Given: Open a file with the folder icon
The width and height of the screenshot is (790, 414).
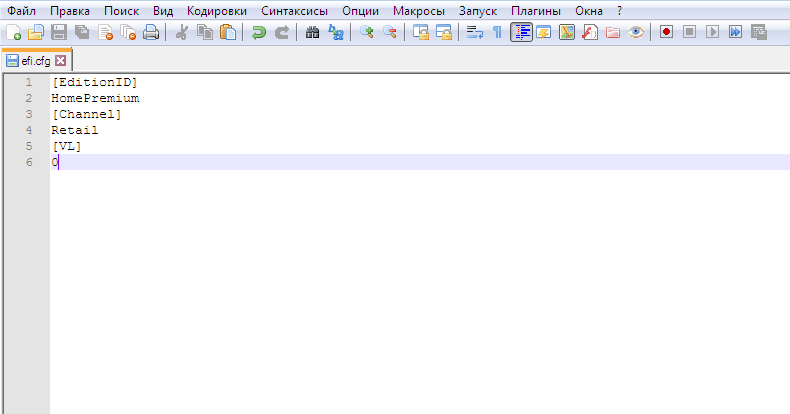Looking at the screenshot, I should tap(36, 33).
